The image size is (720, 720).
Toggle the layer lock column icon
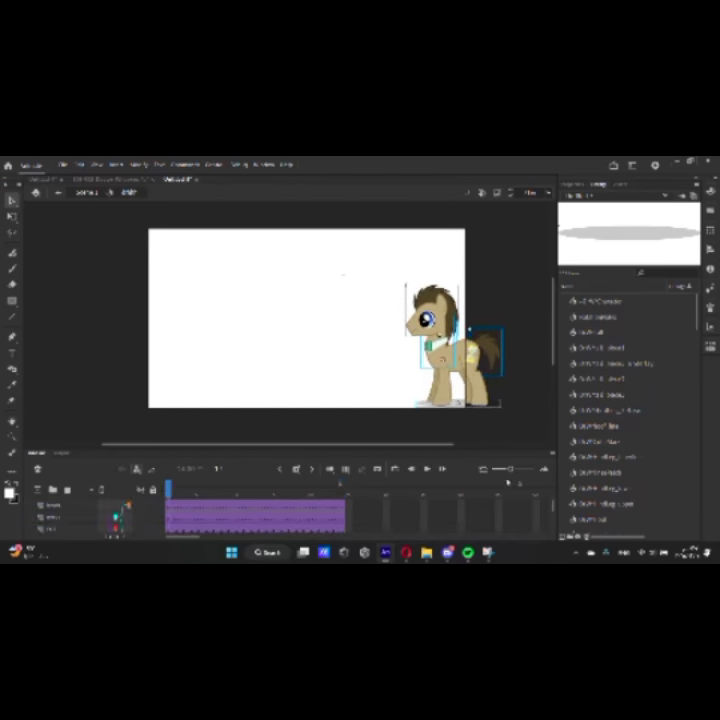[152, 489]
